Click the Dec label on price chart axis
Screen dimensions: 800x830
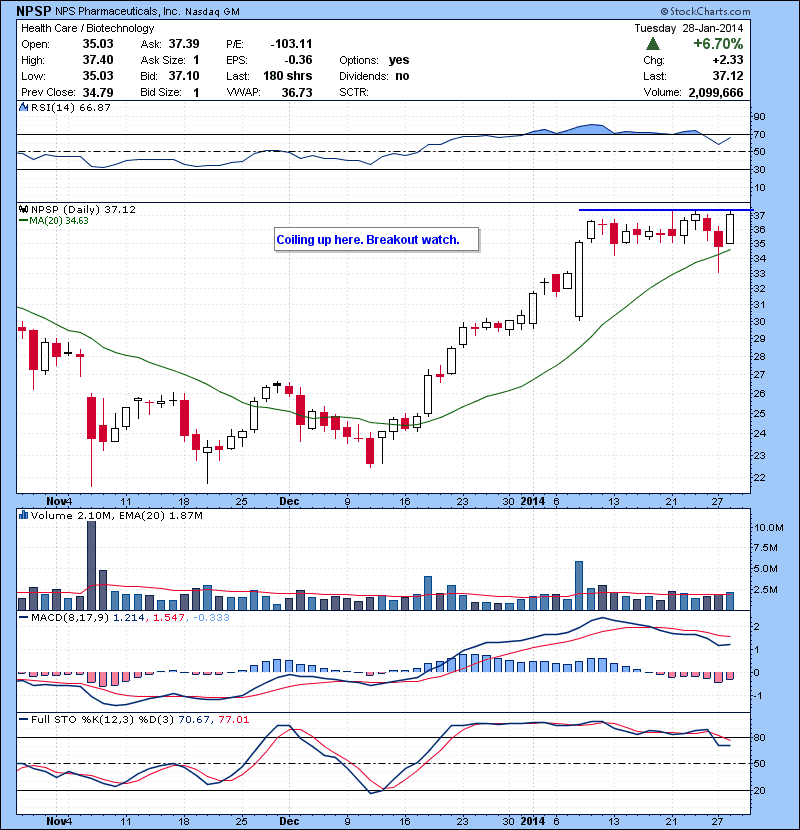point(289,501)
